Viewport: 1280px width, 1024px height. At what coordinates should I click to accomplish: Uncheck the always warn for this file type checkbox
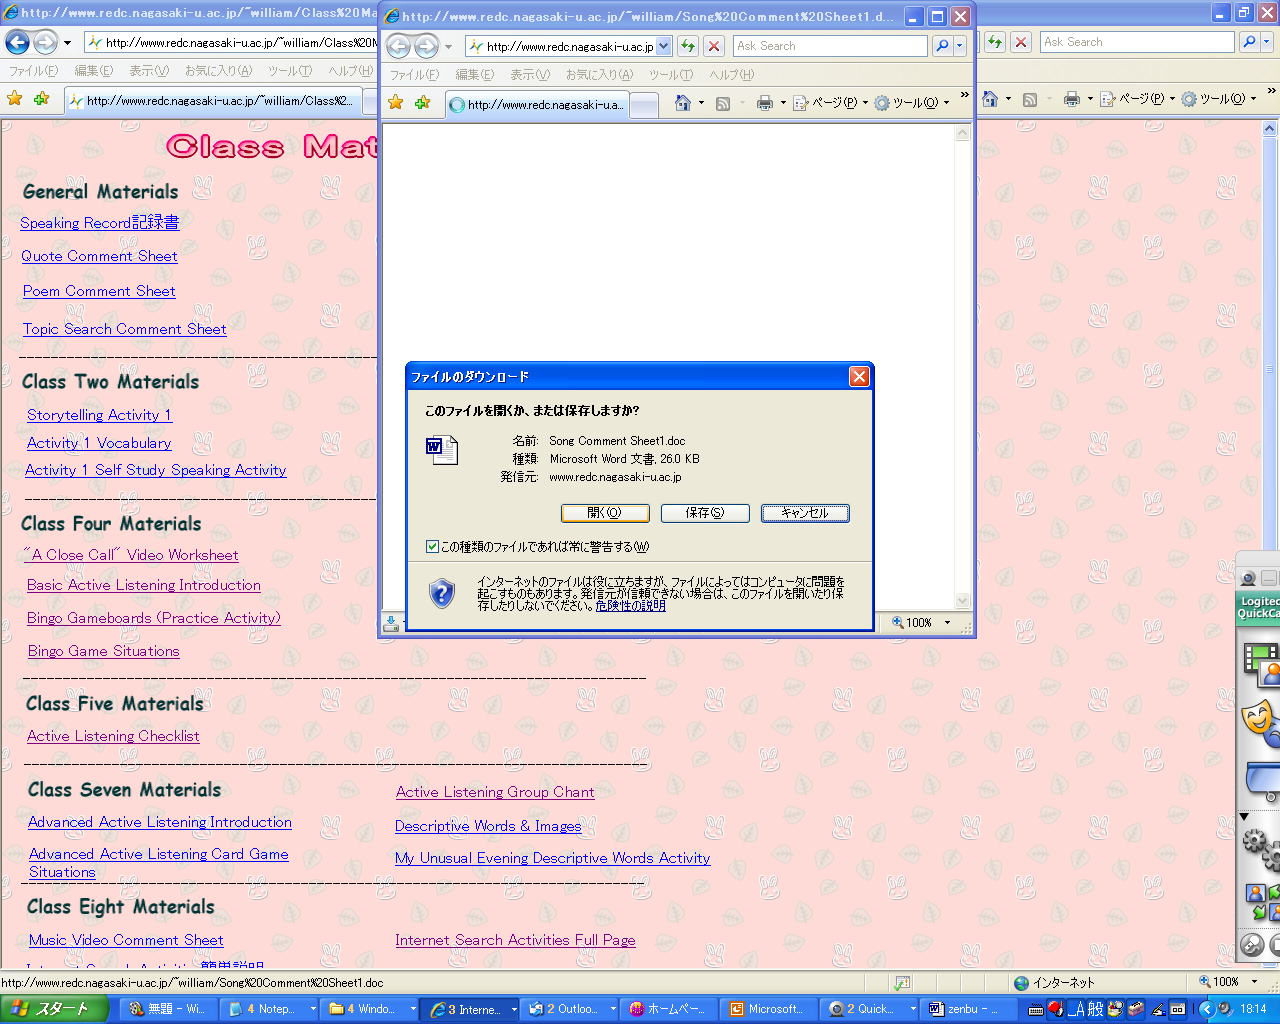click(x=432, y=546)
